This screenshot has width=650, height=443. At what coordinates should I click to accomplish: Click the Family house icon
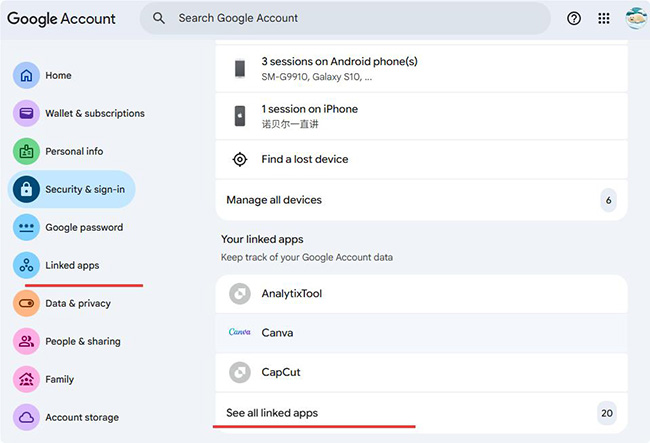pos(26,379)
